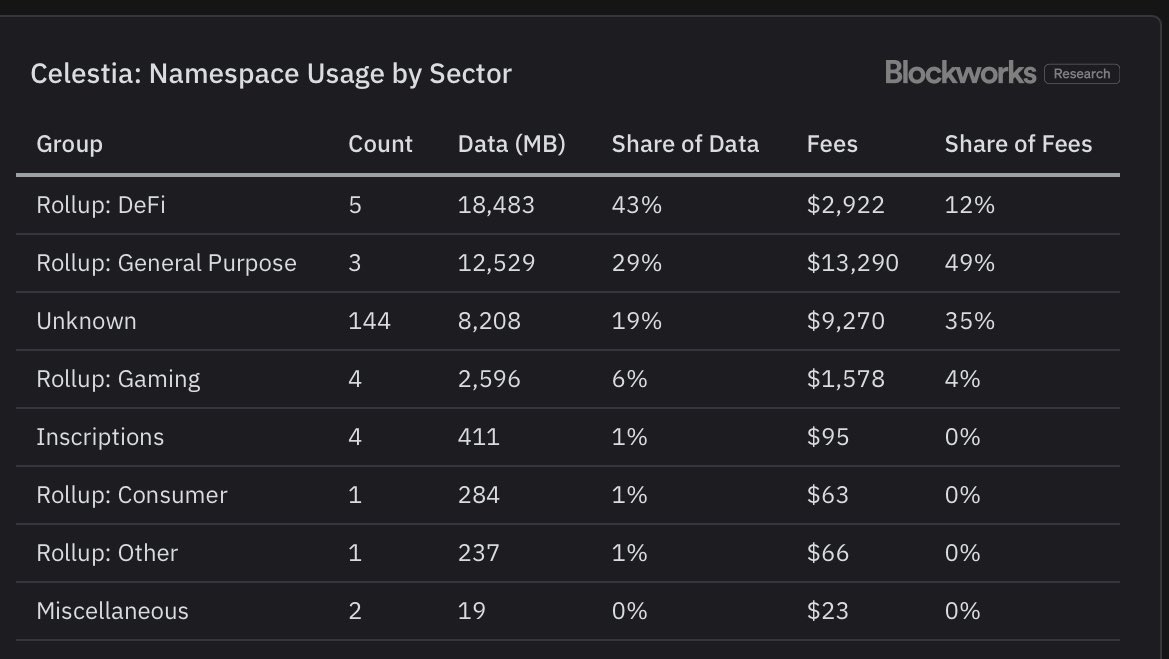This screenshot has width=1169, height=659.
Task: Click the 18,483 data value
Action: pyautogui.click(x=496, y=205)
